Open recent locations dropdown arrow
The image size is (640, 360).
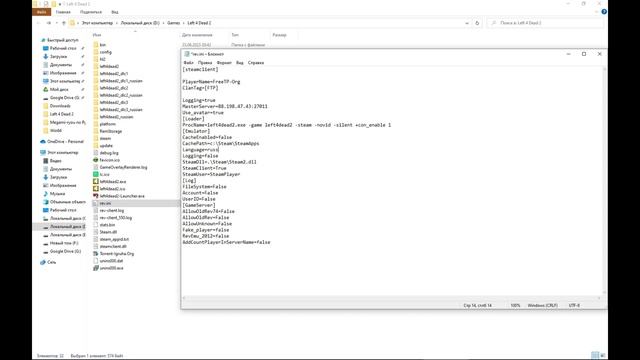pos(56,23)
